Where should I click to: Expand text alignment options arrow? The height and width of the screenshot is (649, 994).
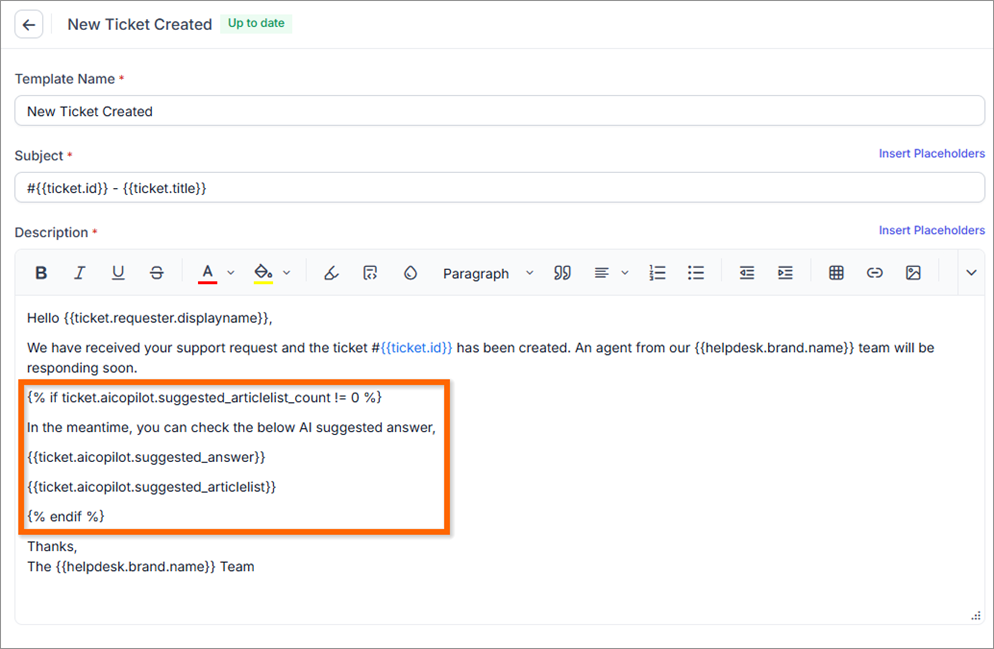[x=625, y=273]
